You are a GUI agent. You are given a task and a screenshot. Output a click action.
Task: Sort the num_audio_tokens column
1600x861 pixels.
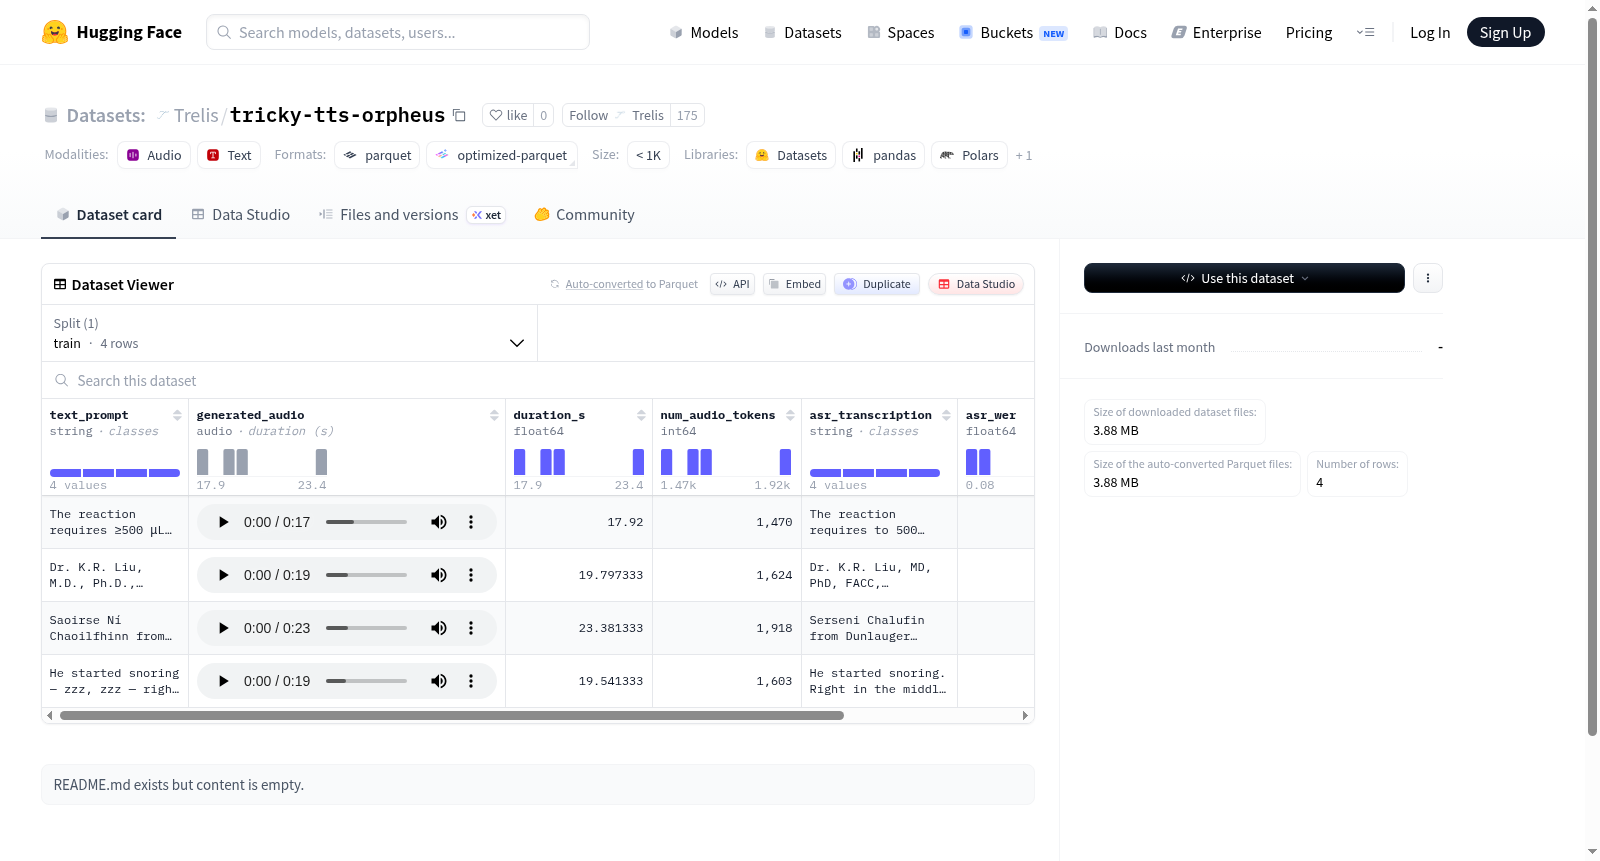(x=790, y=415)
